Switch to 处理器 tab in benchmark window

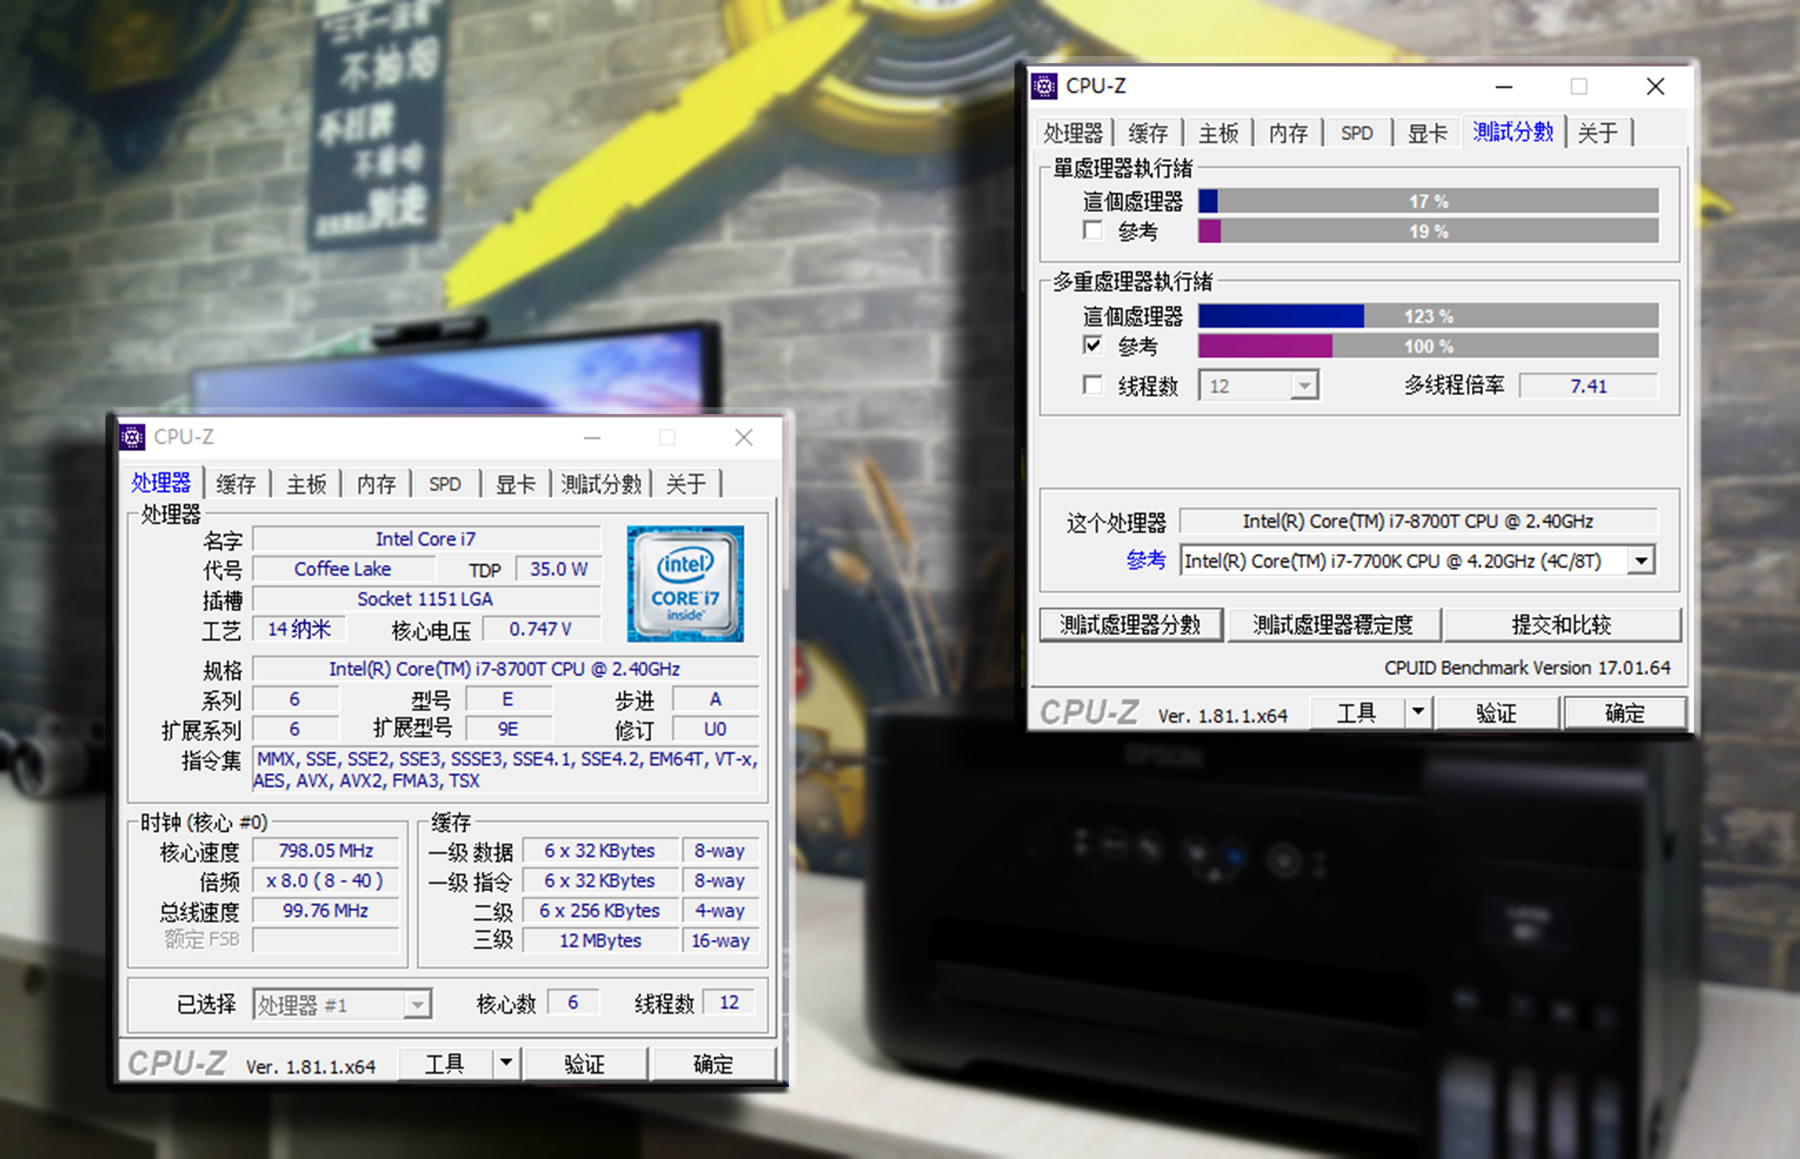(1073, 133)
